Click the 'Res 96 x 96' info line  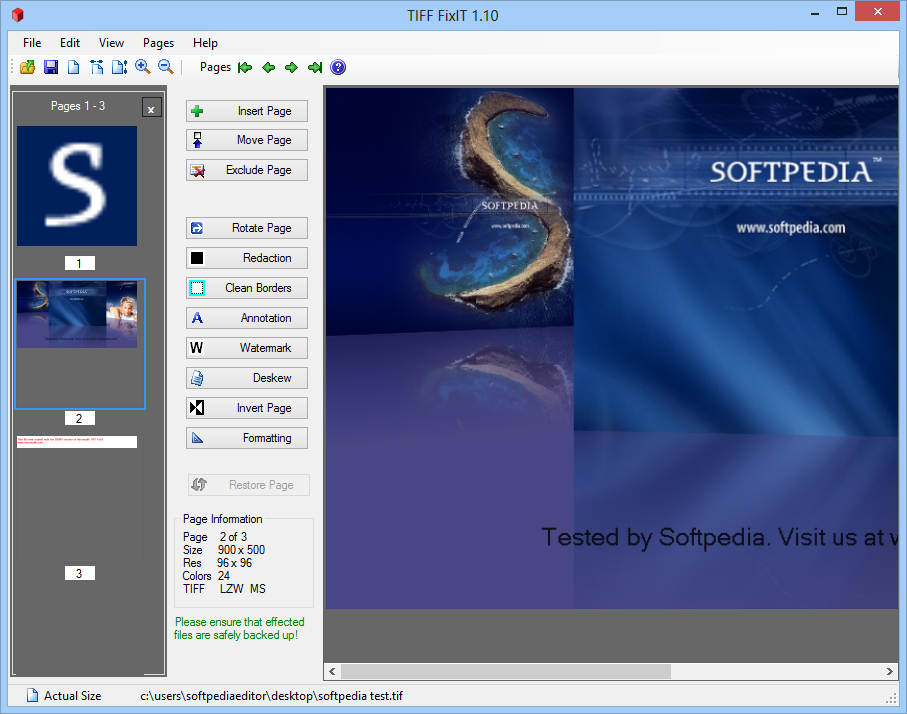pos(217,563)
